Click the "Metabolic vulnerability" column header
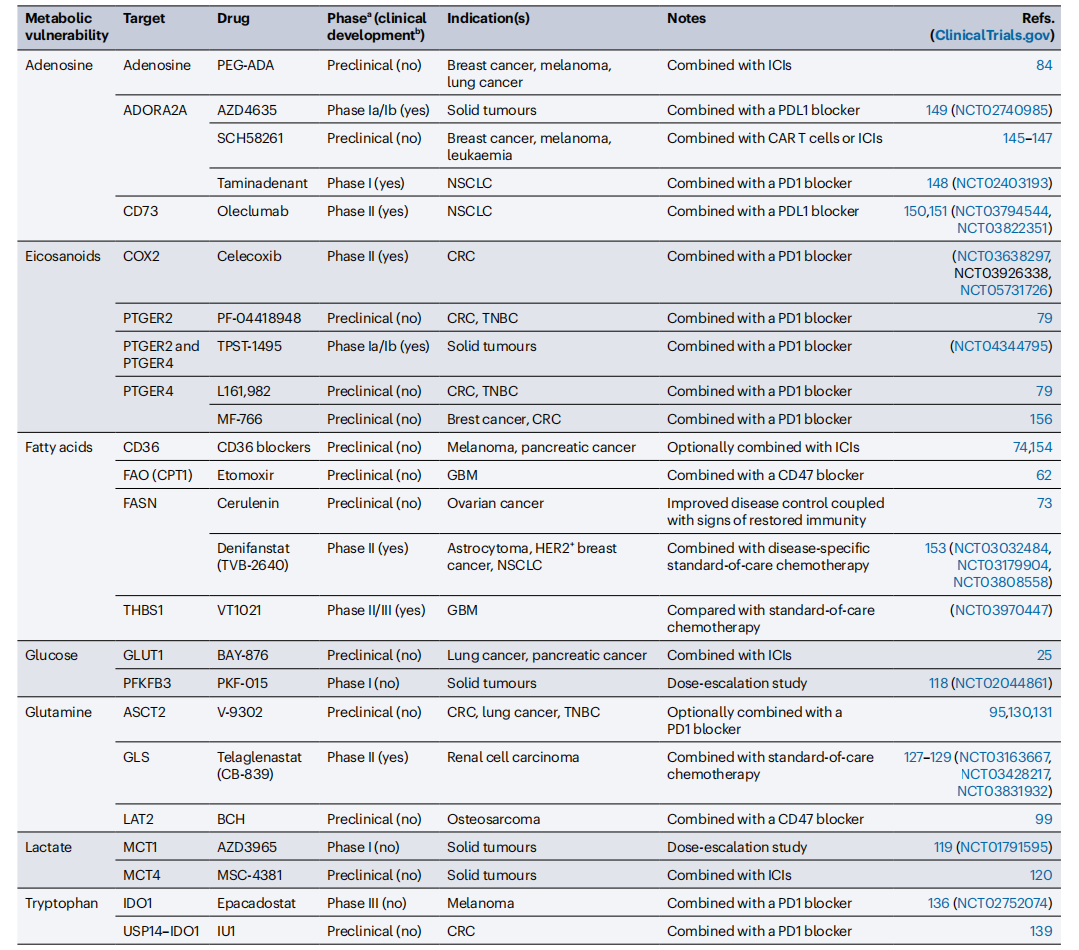Viewport: 1079px width, 950px height. (x=66, y=26)
